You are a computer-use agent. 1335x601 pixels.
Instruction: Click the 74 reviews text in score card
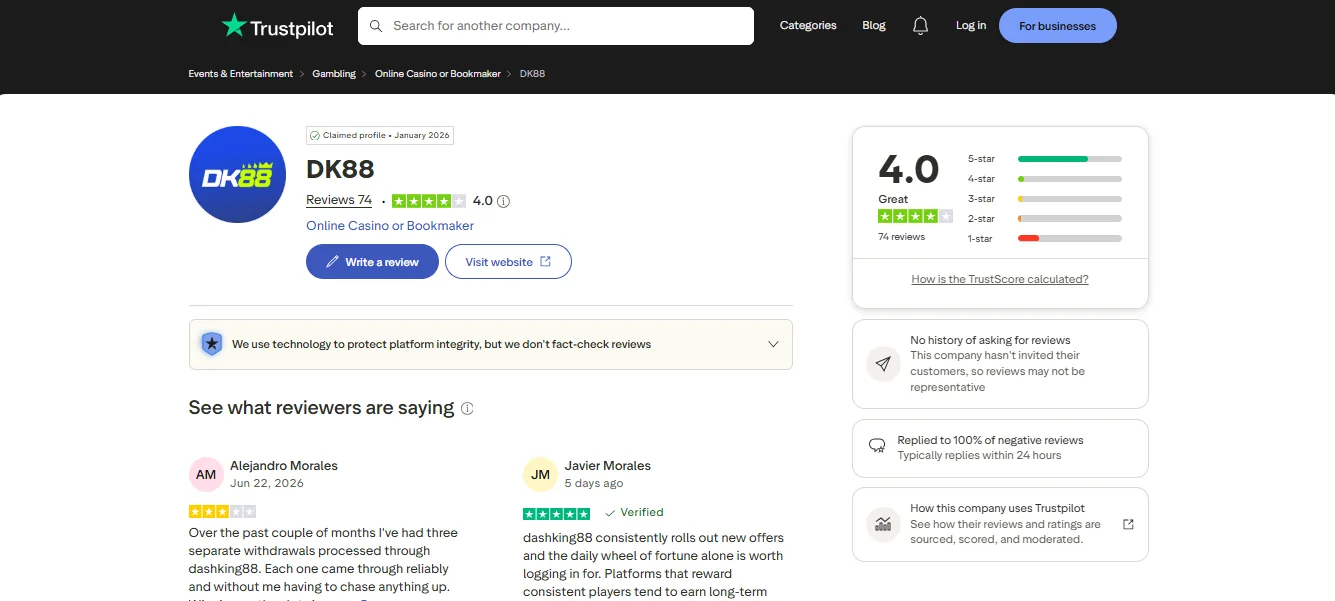(x=902, y=237)
